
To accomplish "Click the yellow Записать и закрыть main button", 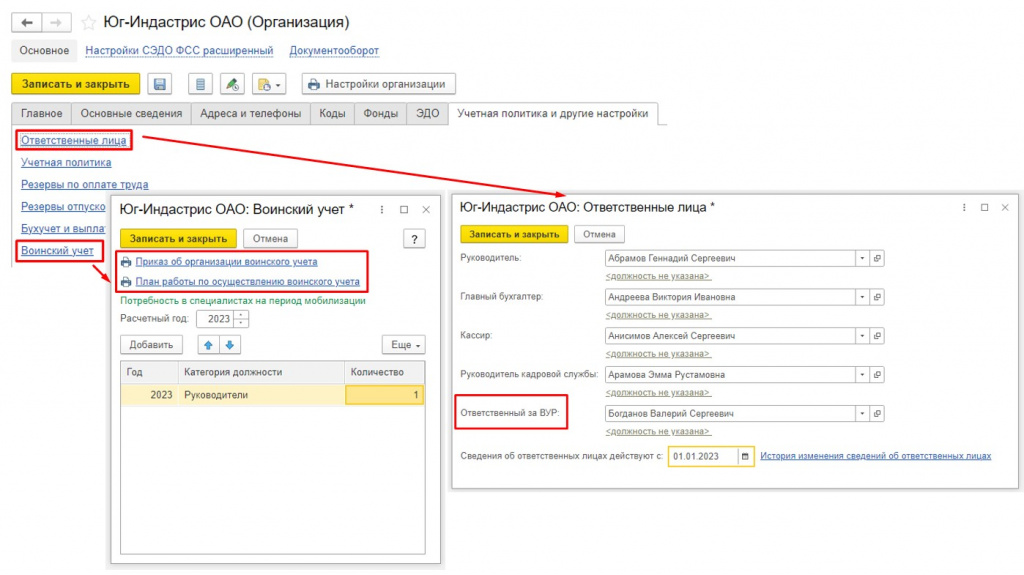I will [x=75, y=84].
